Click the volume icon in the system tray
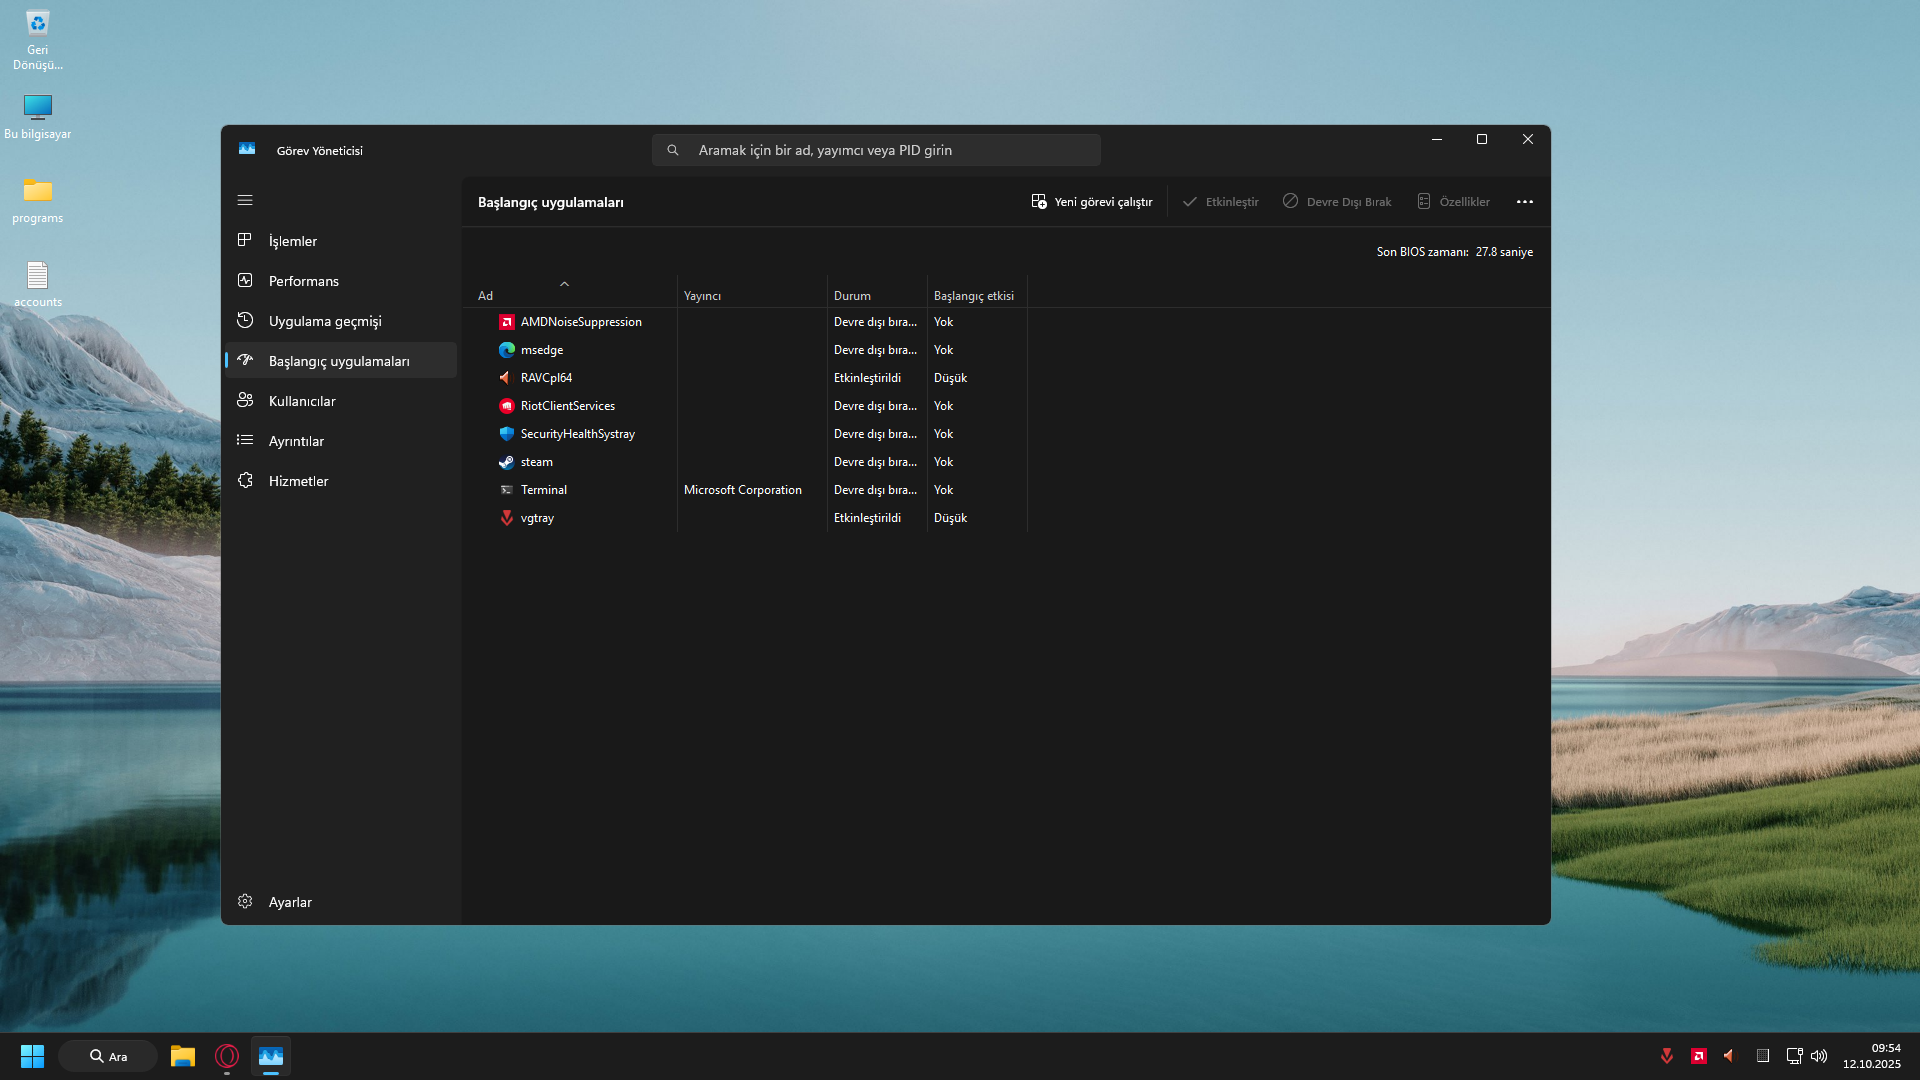This screenshot has width=1920, height=1080. (1819, 1056)
